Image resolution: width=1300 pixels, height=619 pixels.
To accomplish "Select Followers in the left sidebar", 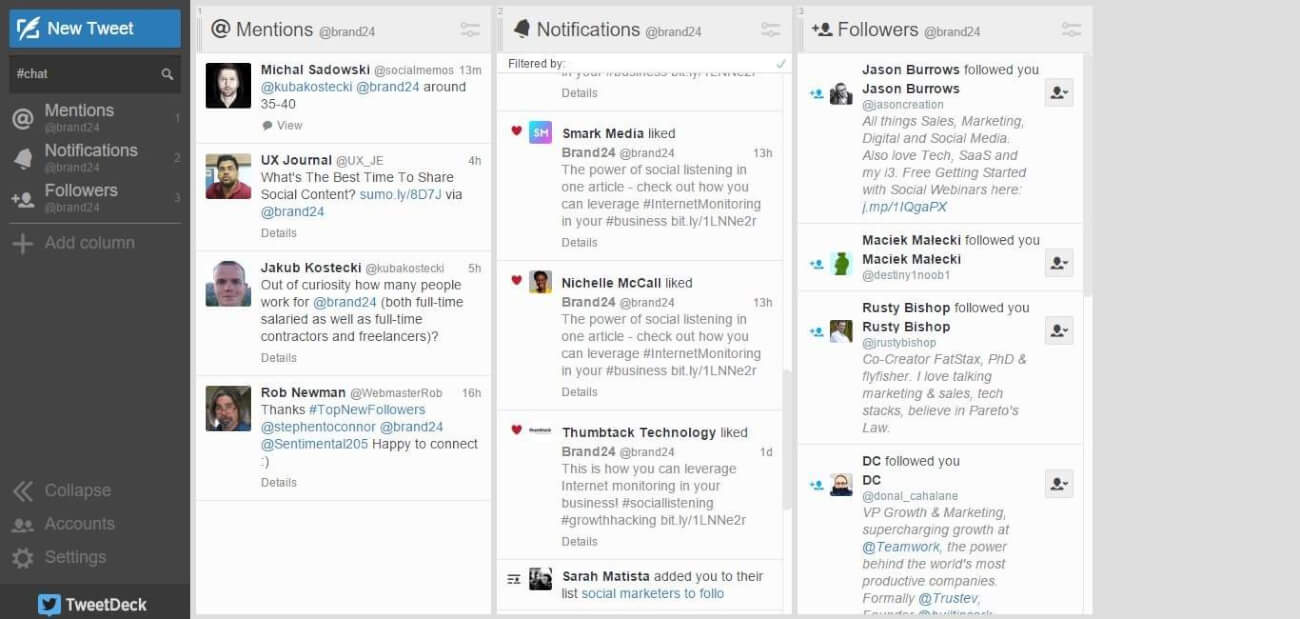I will tap(80, 190).
